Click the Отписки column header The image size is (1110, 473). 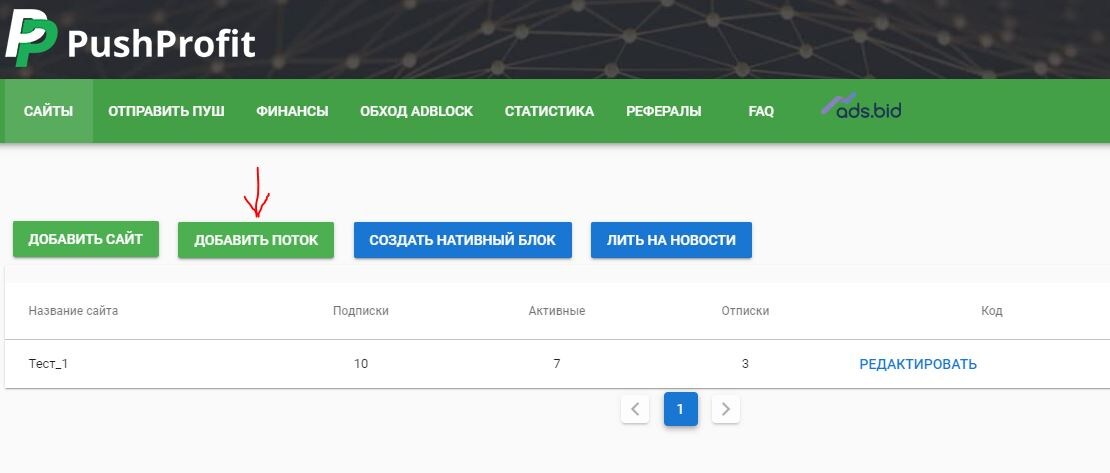[x=745, y=311]
